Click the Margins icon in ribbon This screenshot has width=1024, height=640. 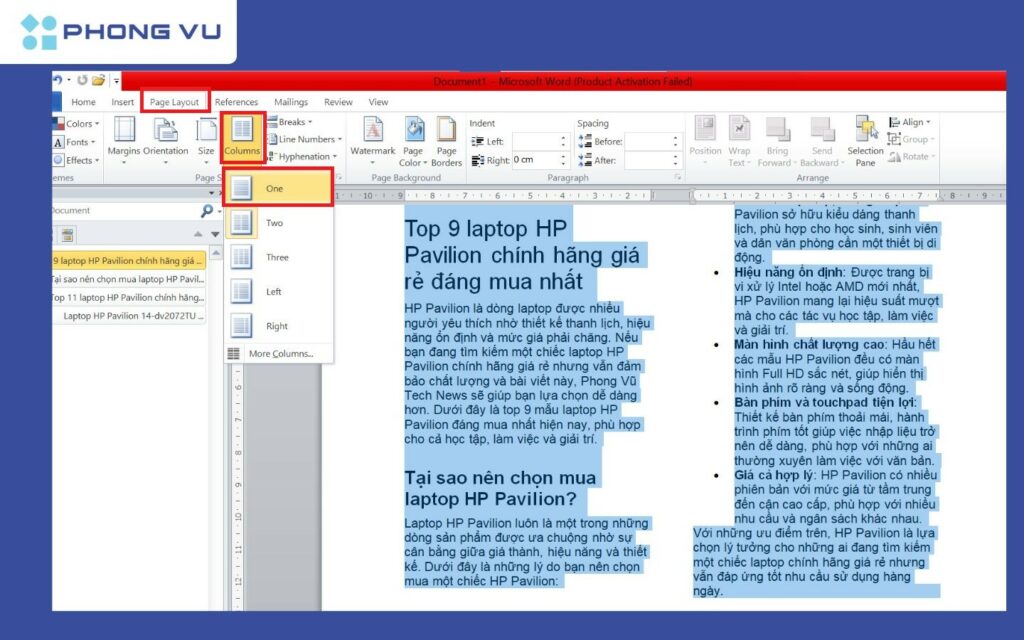(x=124, y=137)
